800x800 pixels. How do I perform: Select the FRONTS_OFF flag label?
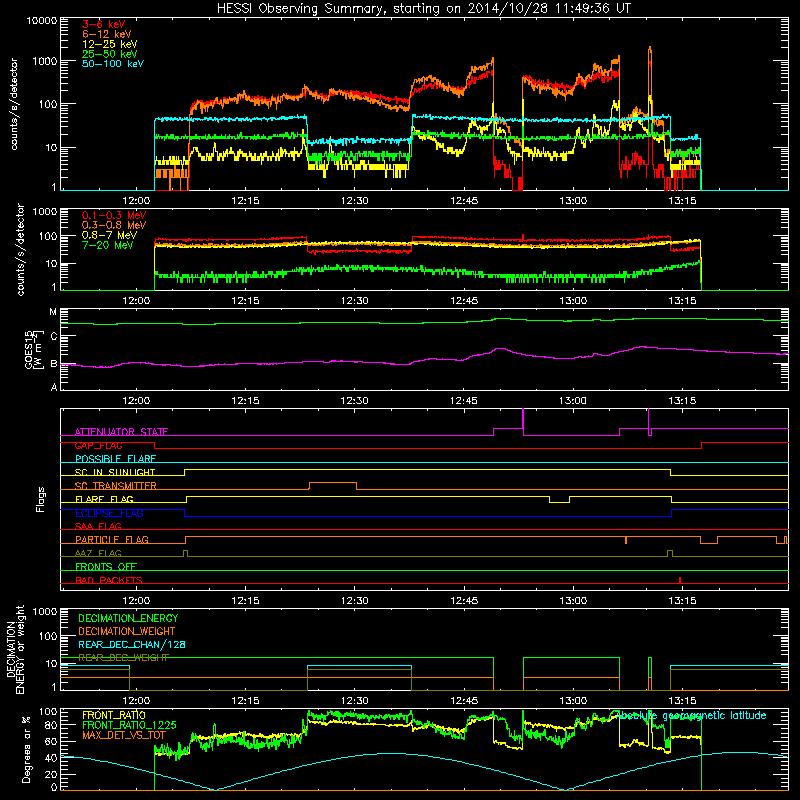(106, 567)
